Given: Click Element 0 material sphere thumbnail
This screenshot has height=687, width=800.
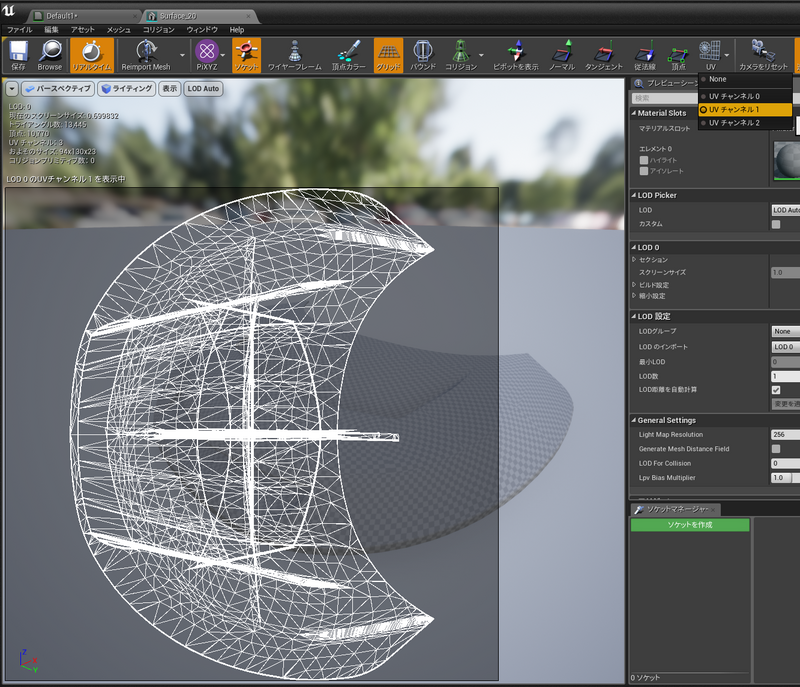Looking at the screenshot, I should pos(787,161).
